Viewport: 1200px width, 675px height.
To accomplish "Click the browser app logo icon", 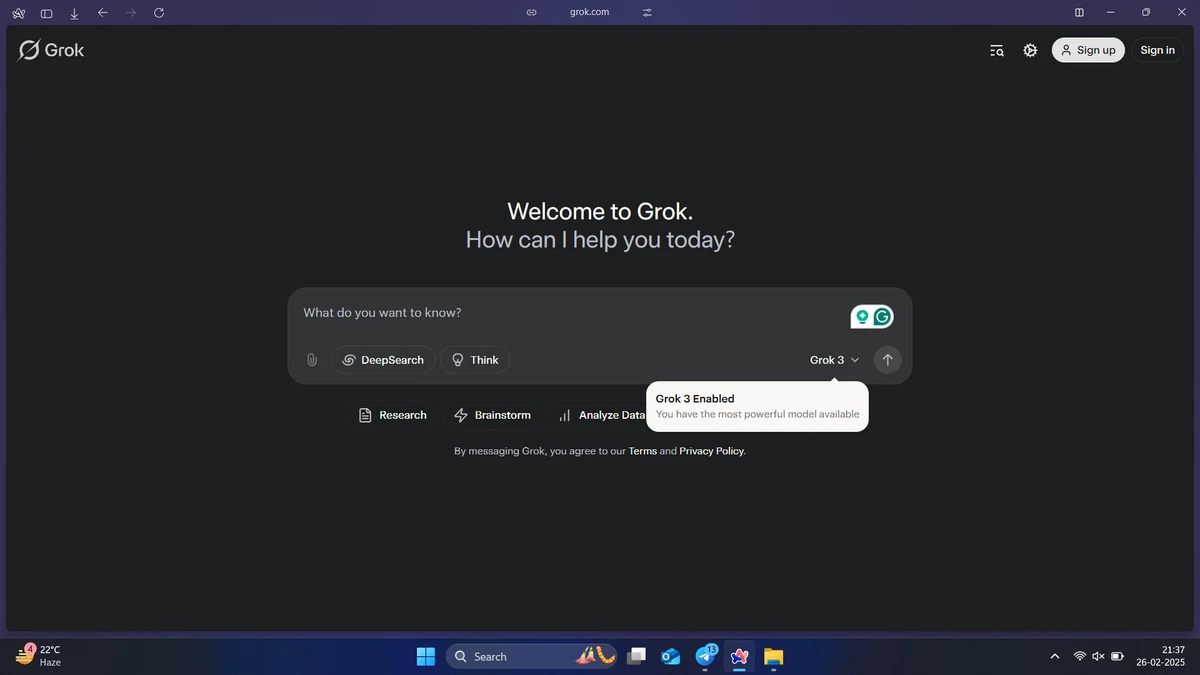I will 18,13.
